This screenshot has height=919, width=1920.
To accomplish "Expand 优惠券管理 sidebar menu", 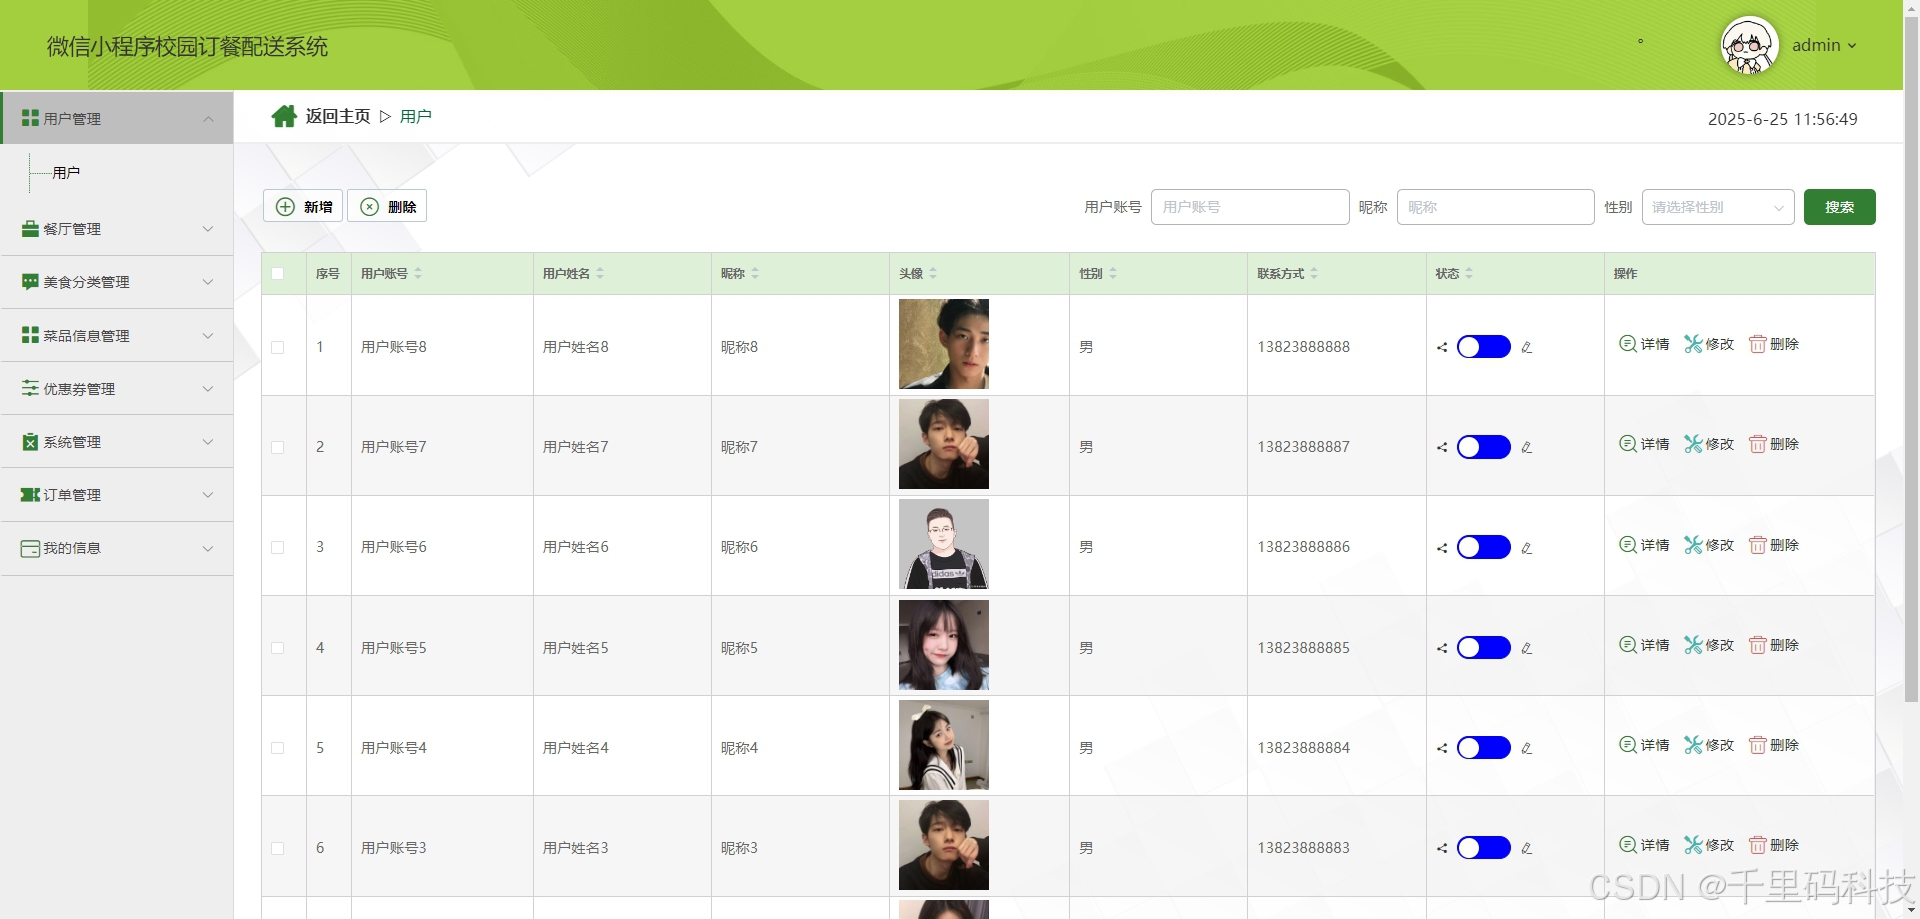I will point(117,389).
